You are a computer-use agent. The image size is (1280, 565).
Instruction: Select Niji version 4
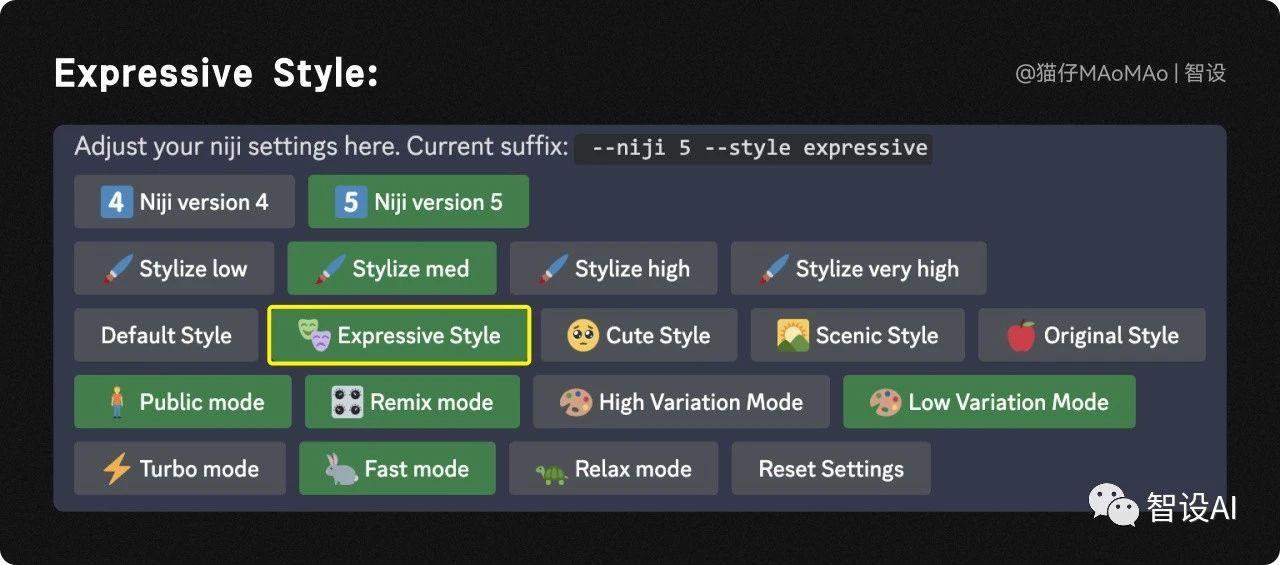click(x=184, y=202)
